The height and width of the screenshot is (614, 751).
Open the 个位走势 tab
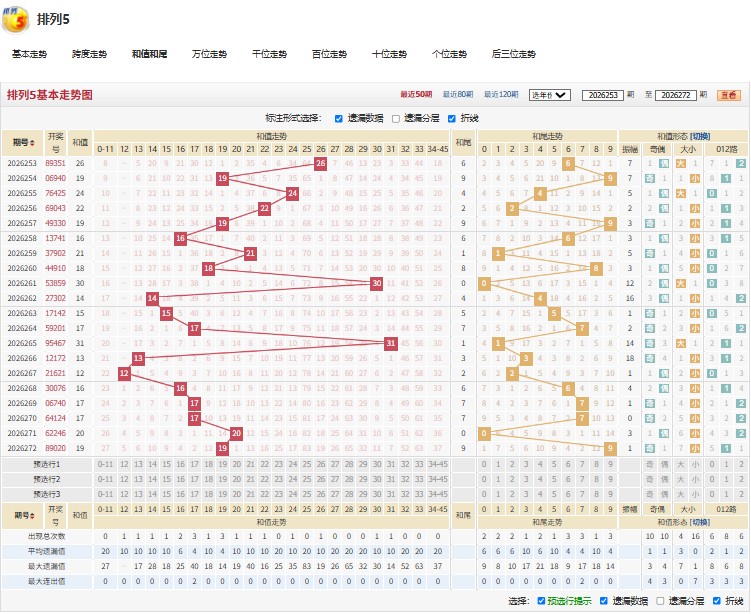pyautogui.click(x=449, y=54)
